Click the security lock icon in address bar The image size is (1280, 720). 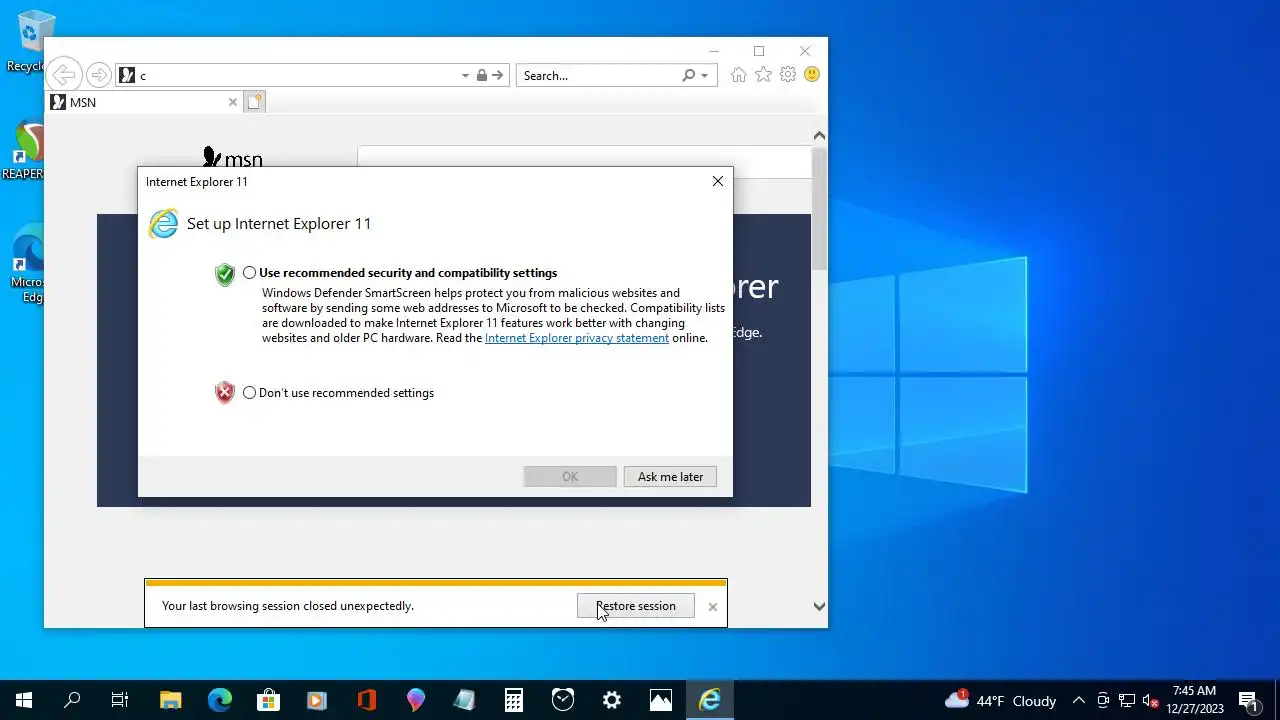pyautogui.click(x=482, y=75)
